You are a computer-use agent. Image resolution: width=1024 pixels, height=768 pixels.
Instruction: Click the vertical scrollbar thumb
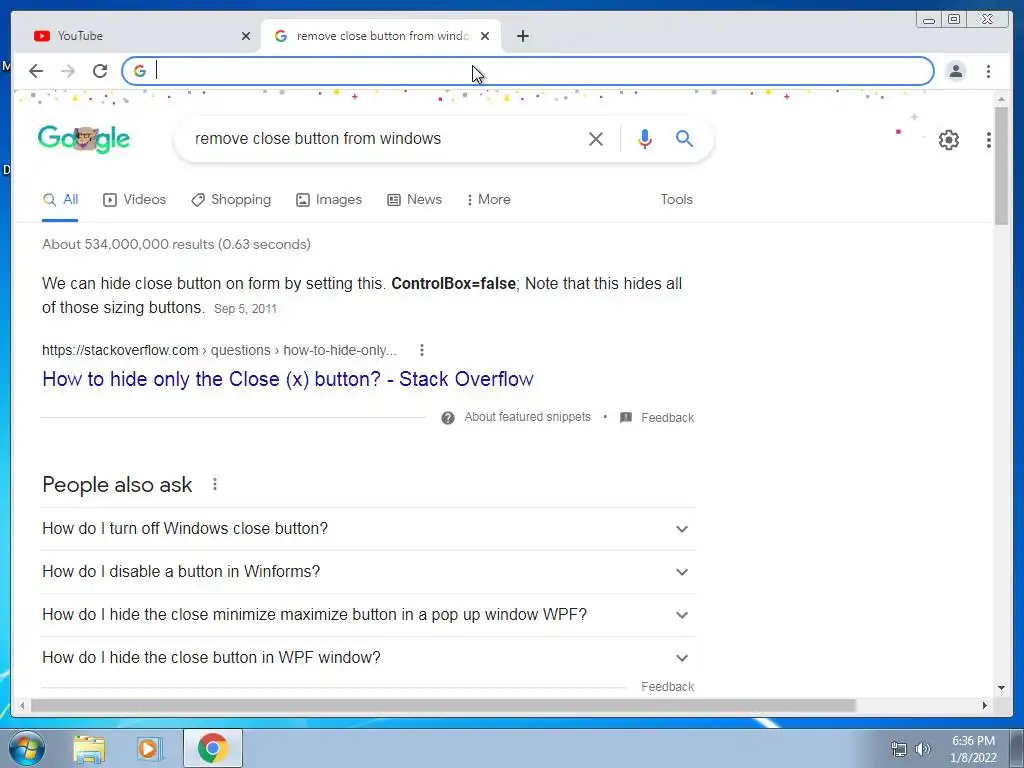[x=1001, y=166]
